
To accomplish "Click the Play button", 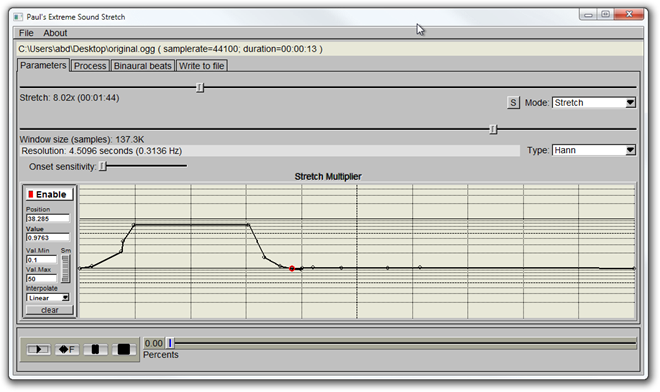I will point(38,349).
